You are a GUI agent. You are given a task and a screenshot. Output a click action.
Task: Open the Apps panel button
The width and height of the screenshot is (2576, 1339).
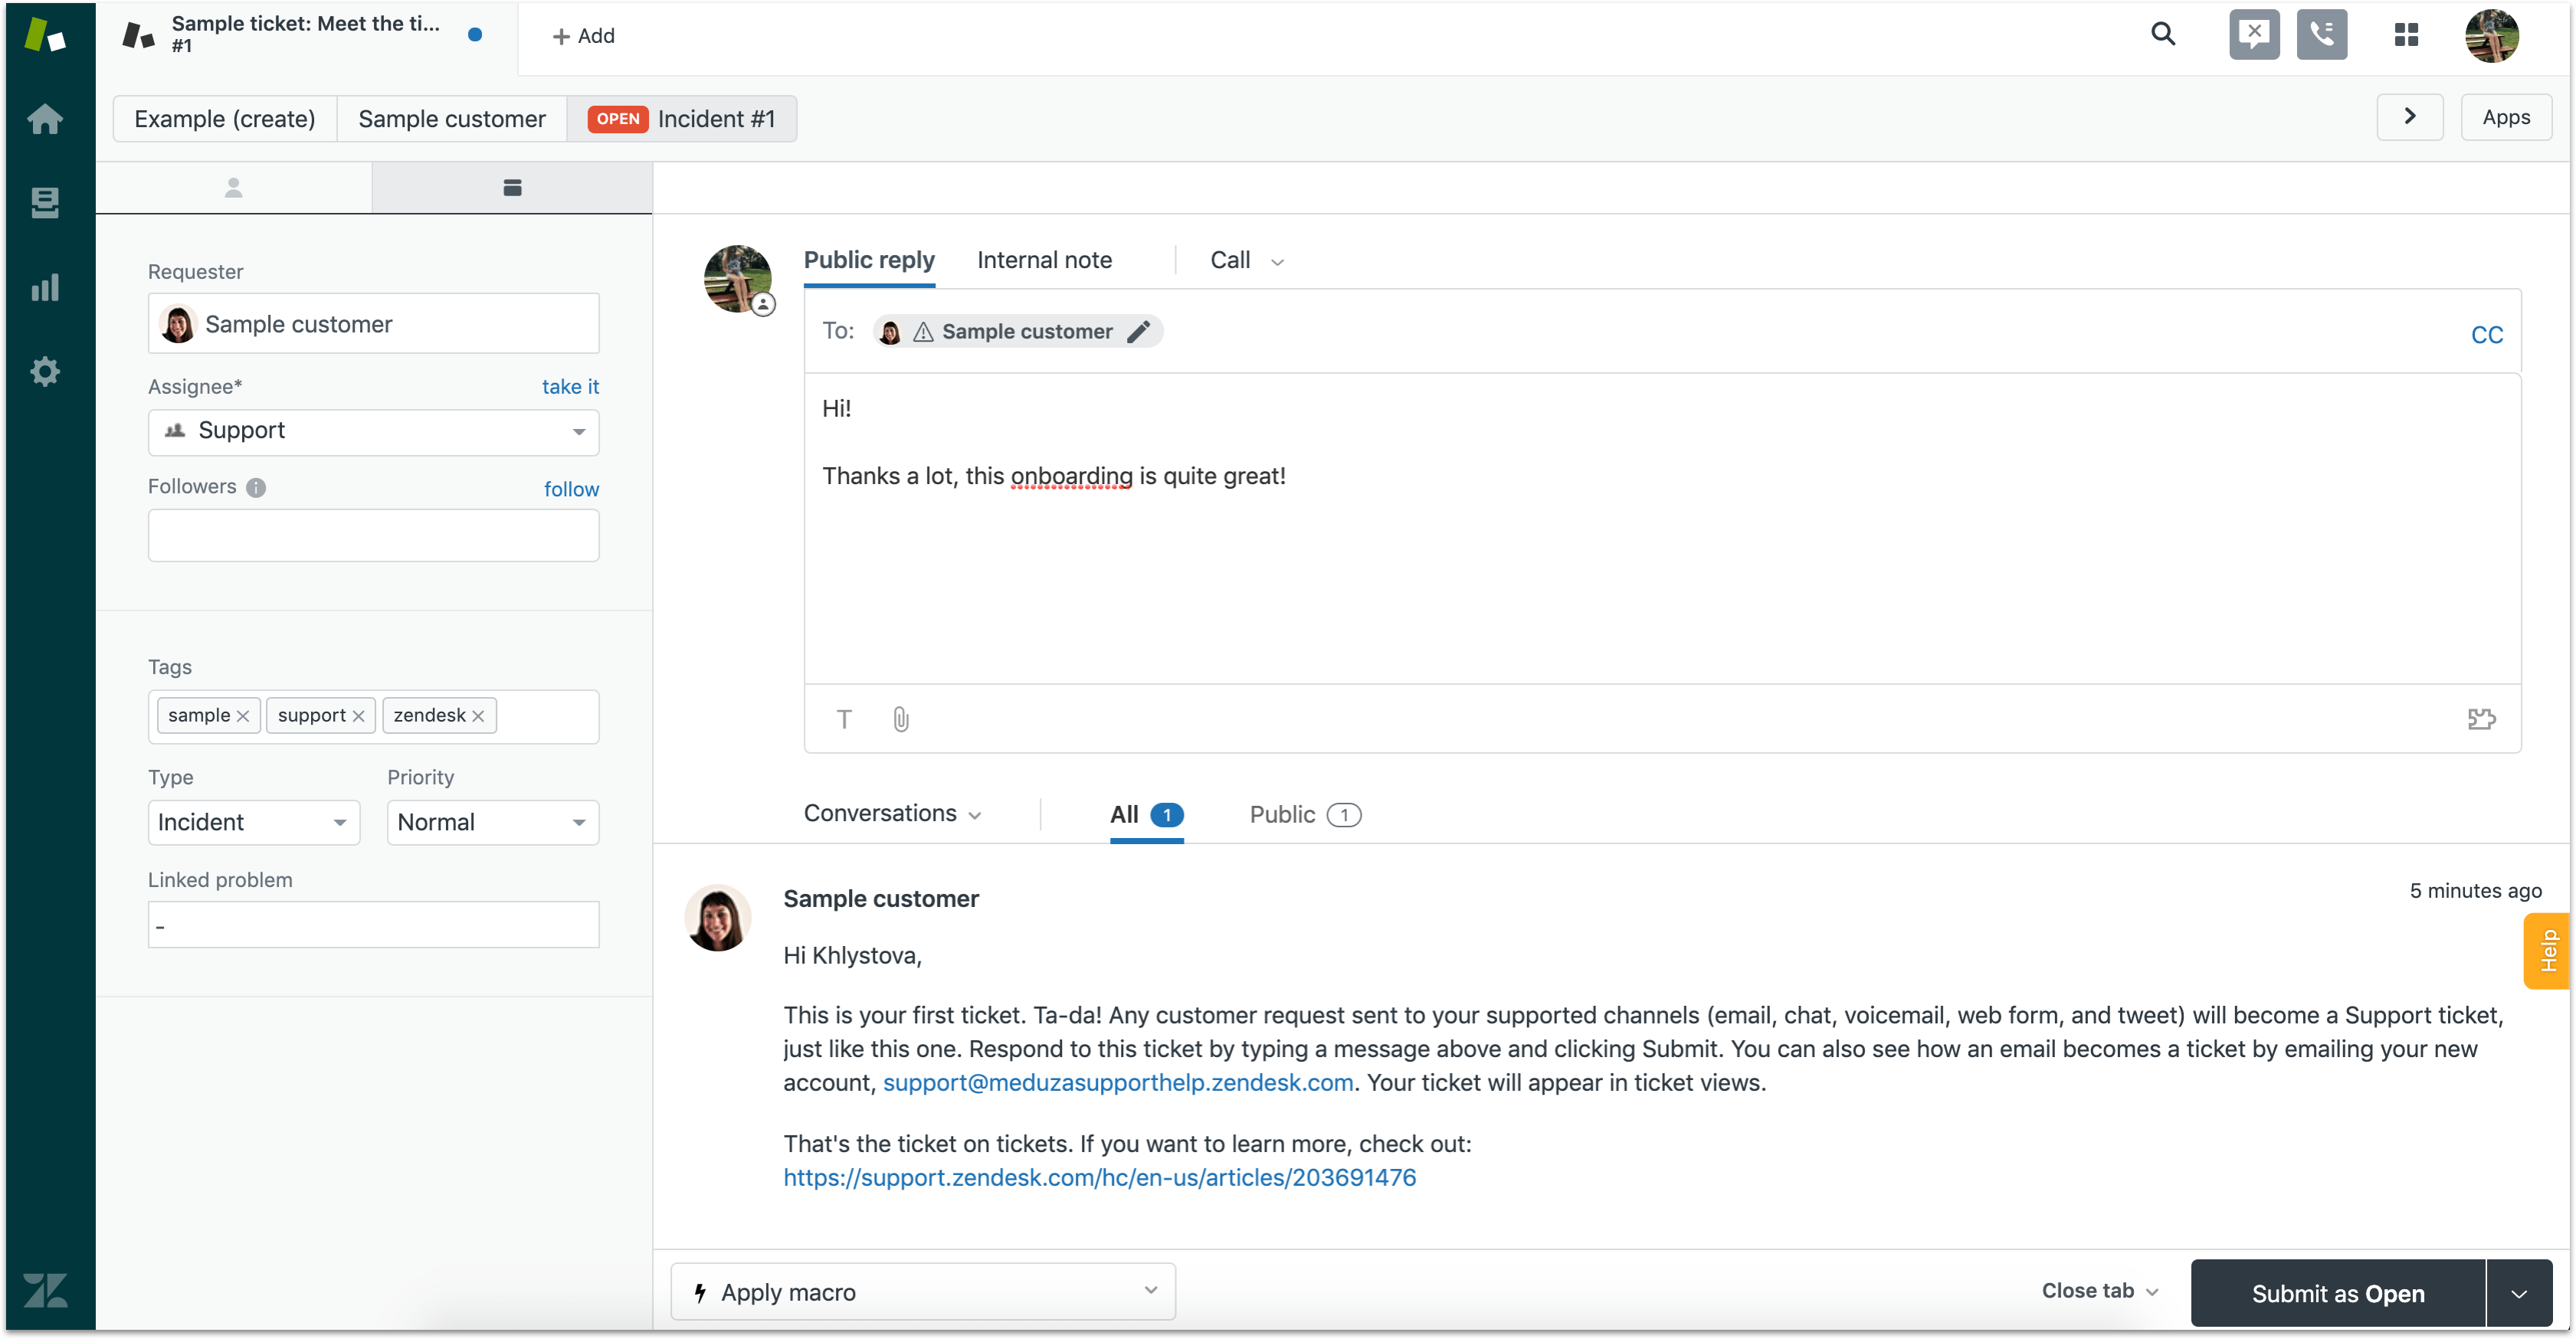tap(2505, 117)
